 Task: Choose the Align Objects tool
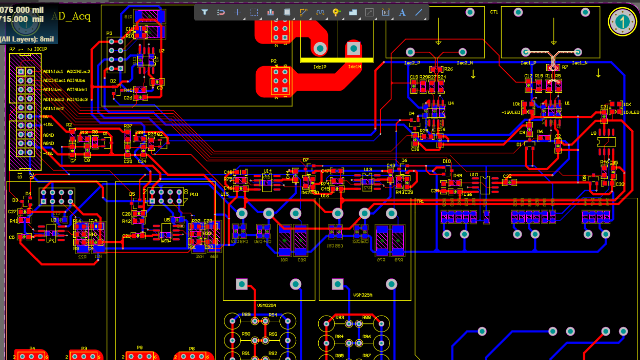click(270, 12)
